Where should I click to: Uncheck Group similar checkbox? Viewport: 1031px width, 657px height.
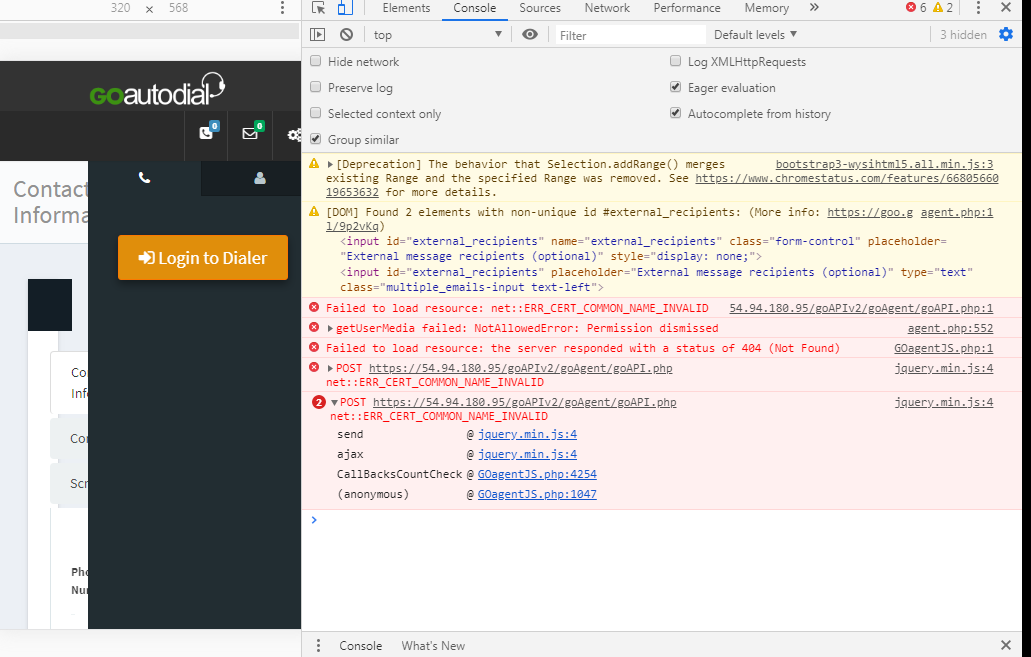pos(316,139)
